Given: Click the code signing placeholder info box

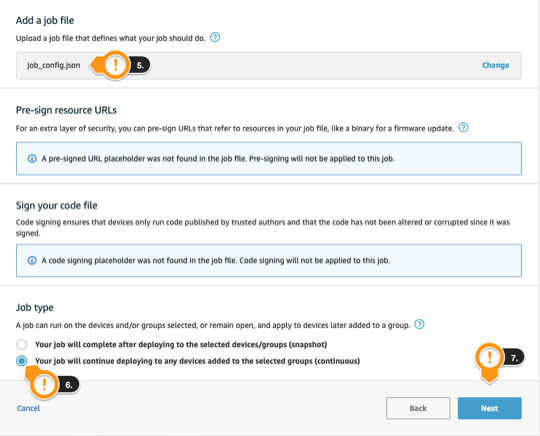Looking at the screenshot, I should (x=269, y=260).
